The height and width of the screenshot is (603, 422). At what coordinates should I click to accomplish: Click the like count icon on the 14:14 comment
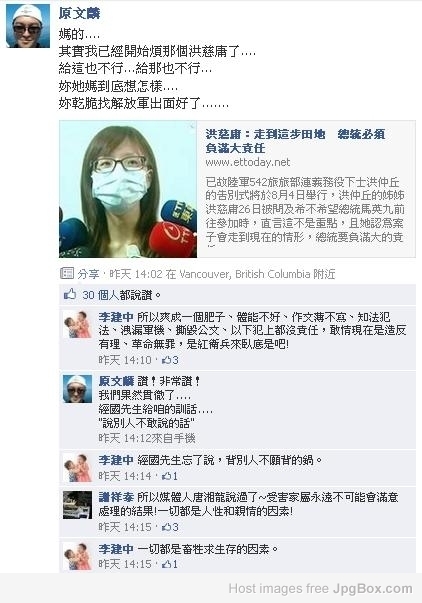[167, 476]
